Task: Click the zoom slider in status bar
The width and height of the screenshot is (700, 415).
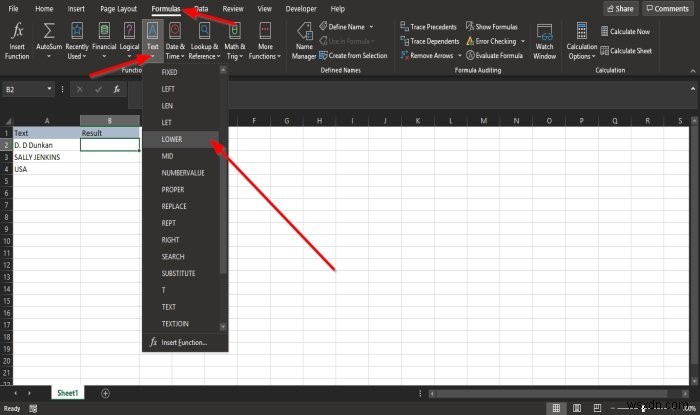Action: (x=643, y=408)
